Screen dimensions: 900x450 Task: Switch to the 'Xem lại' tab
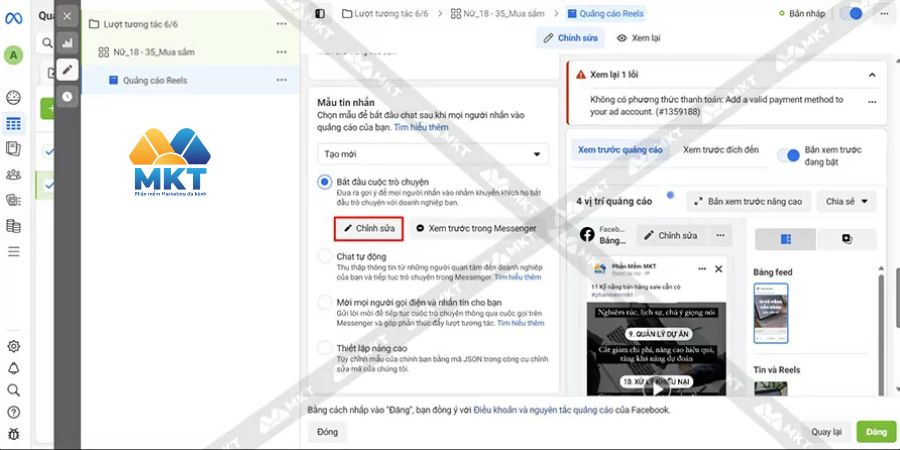[x=638, y=38]
